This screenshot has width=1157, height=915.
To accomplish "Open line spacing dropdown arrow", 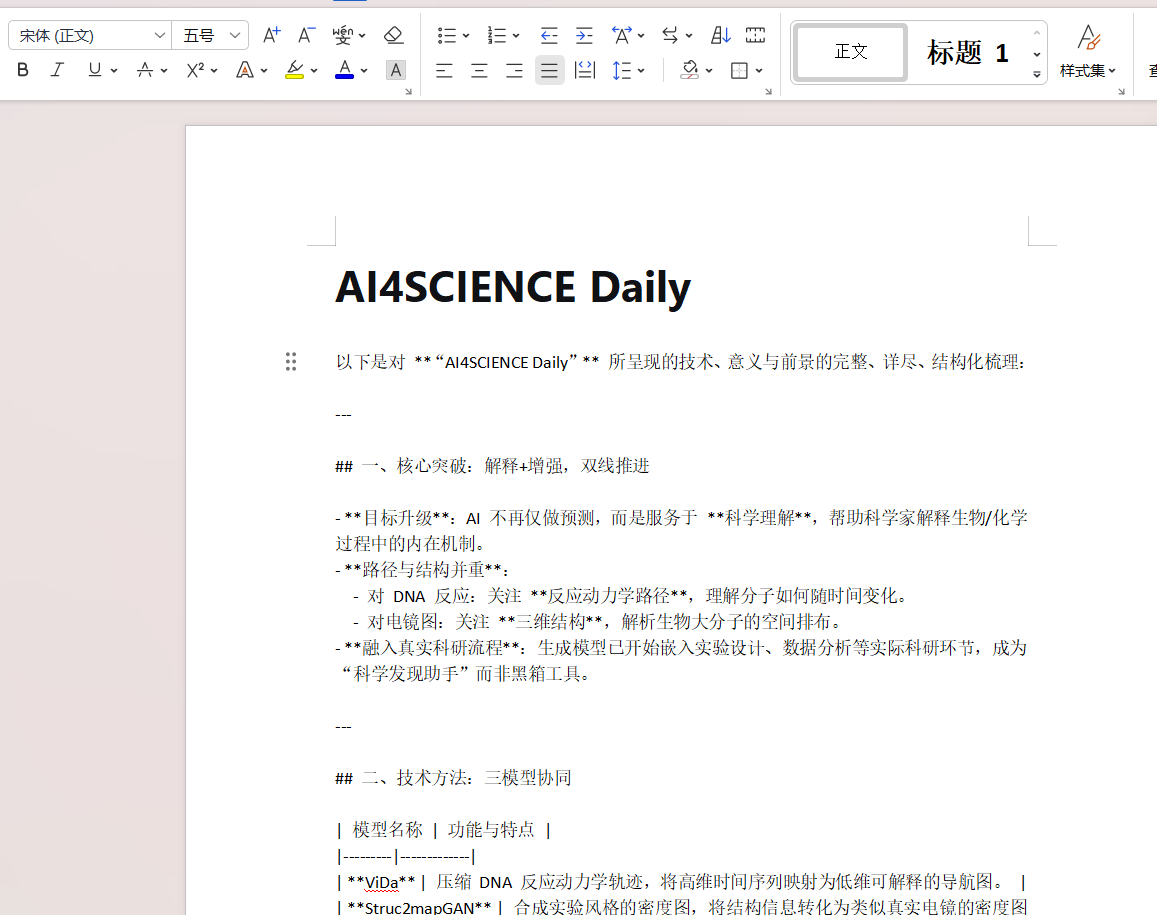I will click(x=640, y=71).
